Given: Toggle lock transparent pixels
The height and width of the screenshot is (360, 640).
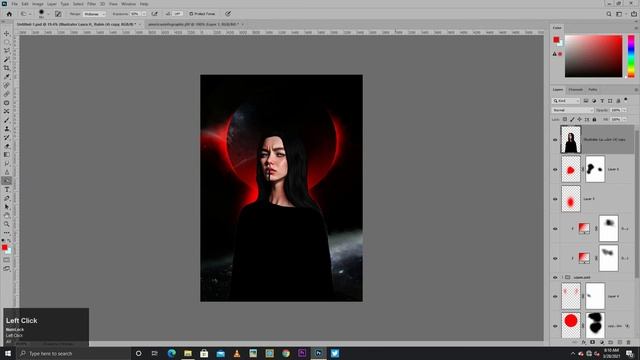Looking at the screenshot, I should (x=564, y=119).
